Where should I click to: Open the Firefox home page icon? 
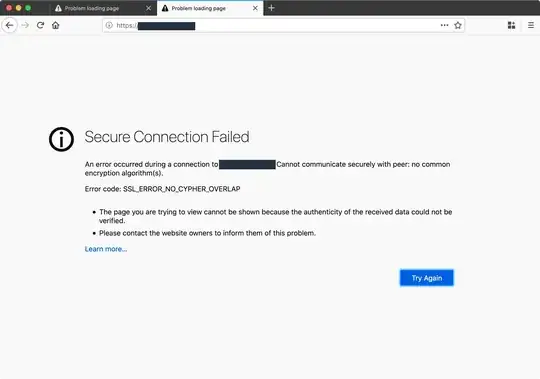(x=55, y=25)
